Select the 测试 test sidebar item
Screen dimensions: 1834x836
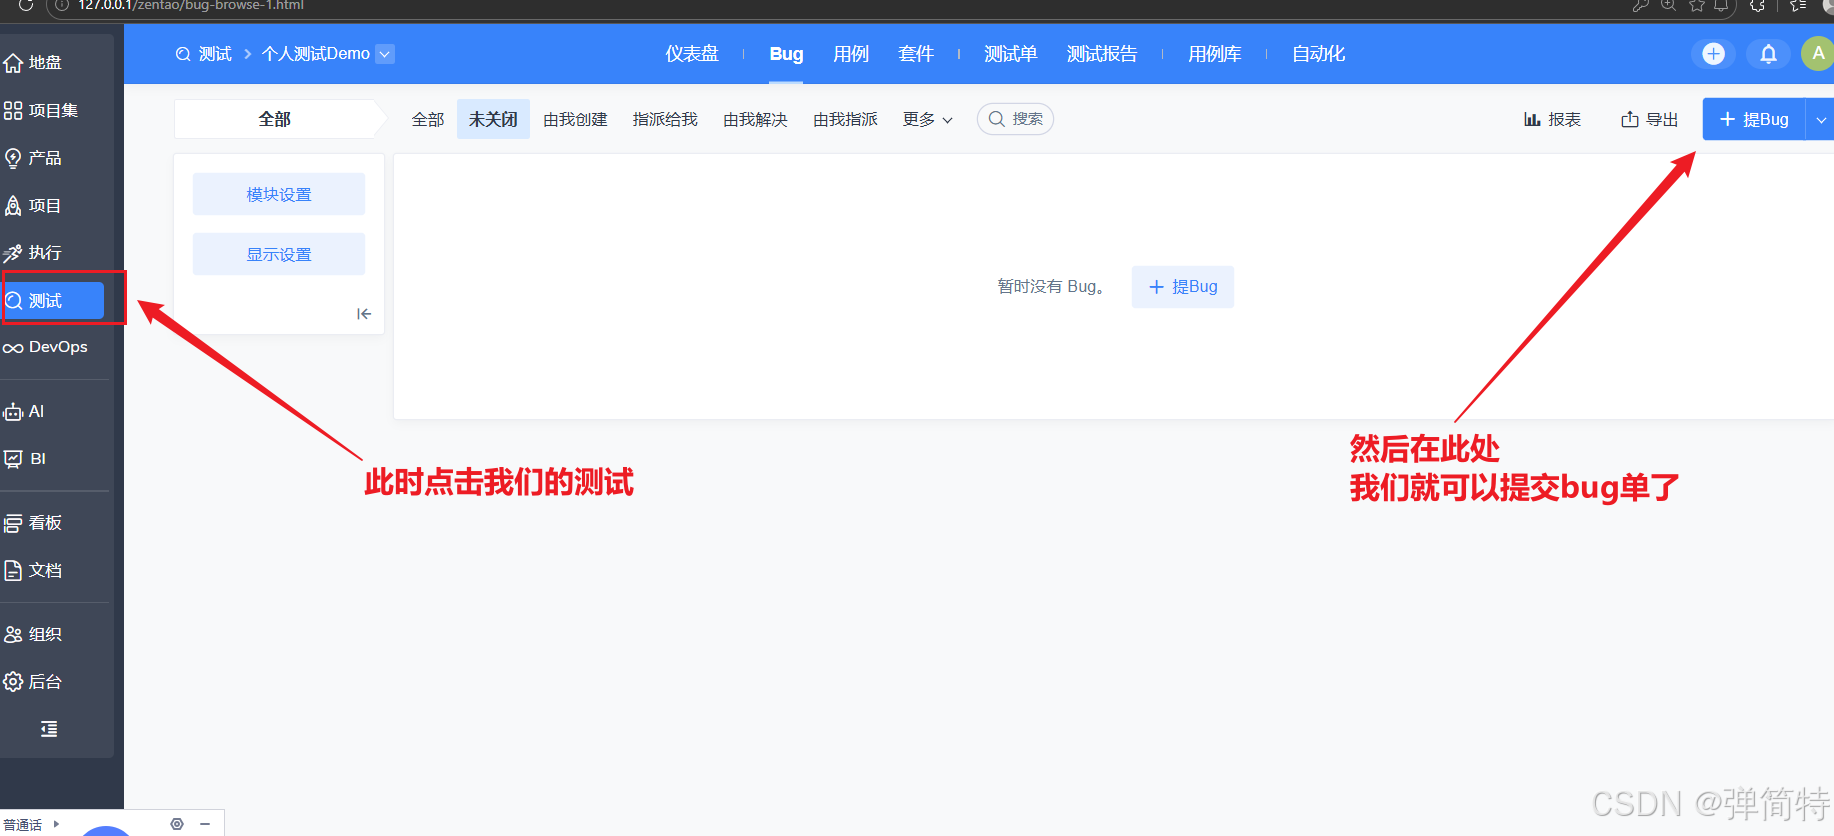coord(52,301)
